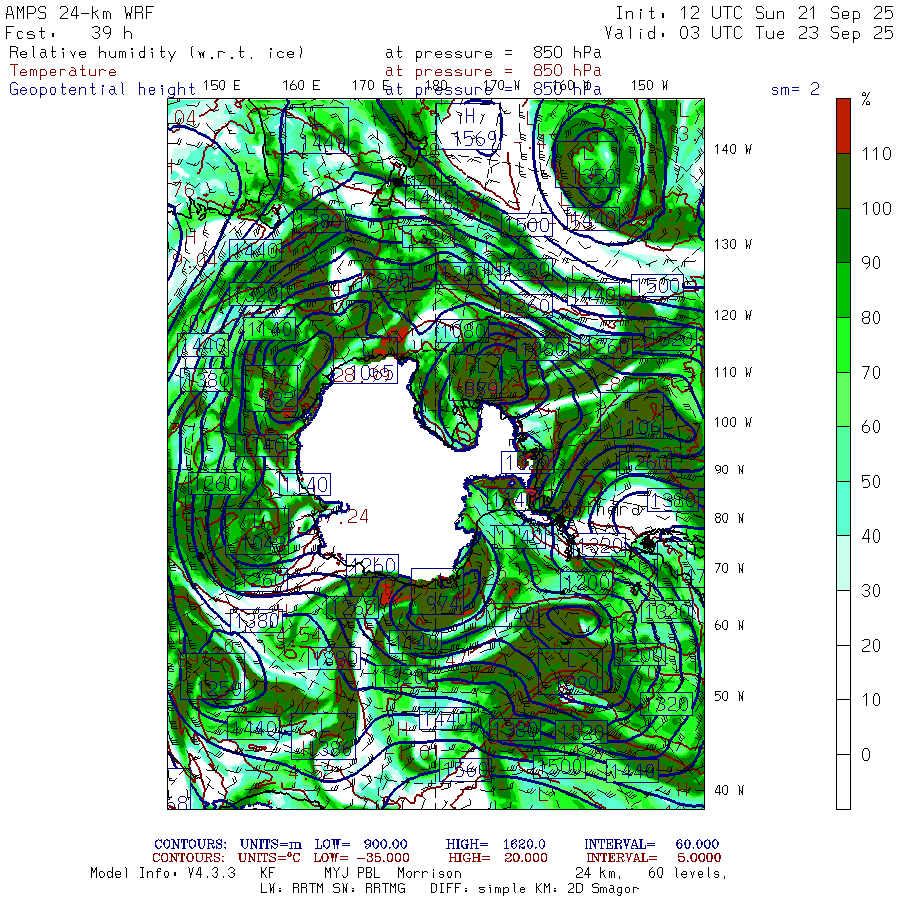Click the '130 W' longitude label
The image size is (900, 900).
tap(733, 245)
